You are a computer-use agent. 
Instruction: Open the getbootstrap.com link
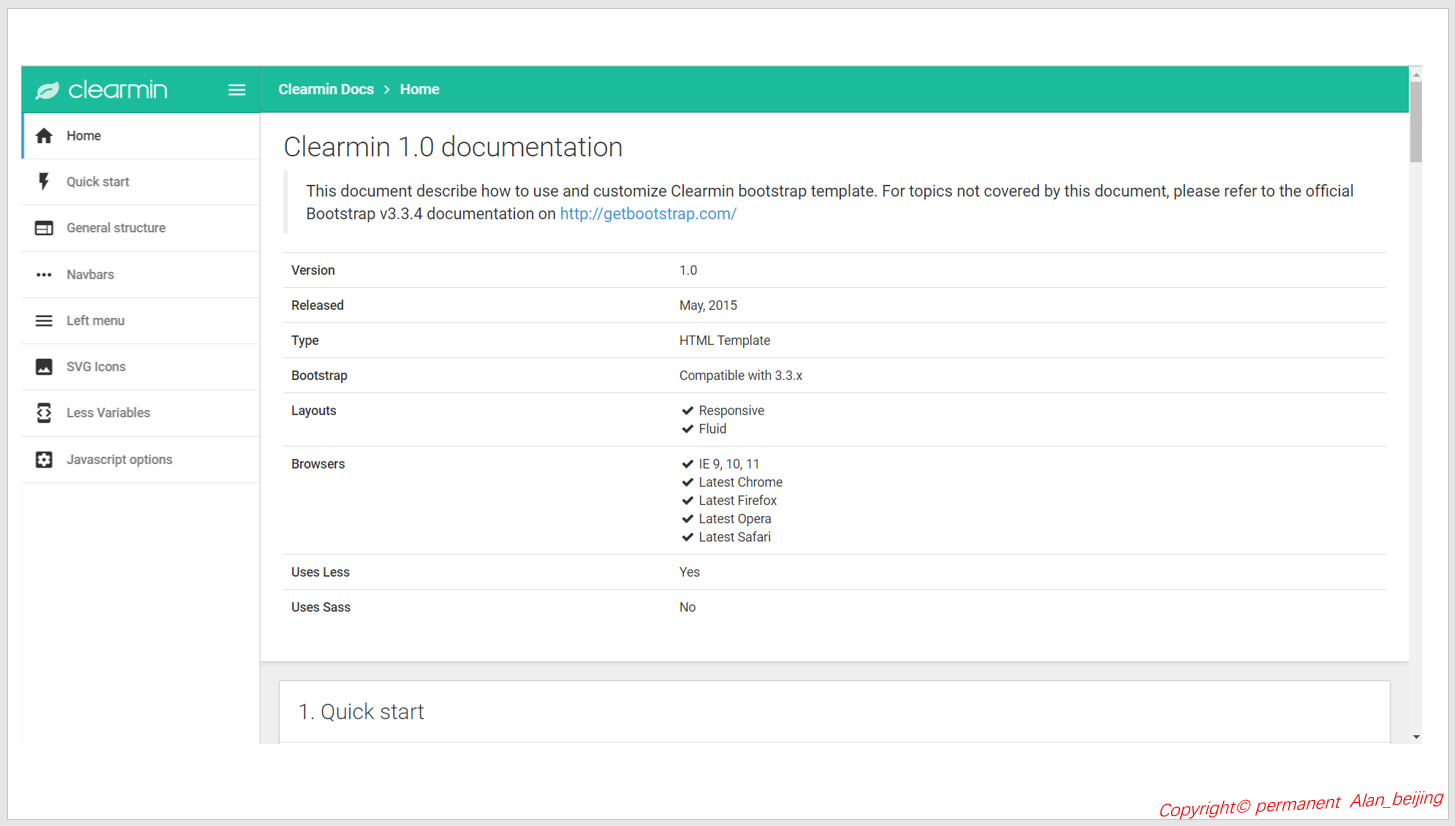pos(648,214)
